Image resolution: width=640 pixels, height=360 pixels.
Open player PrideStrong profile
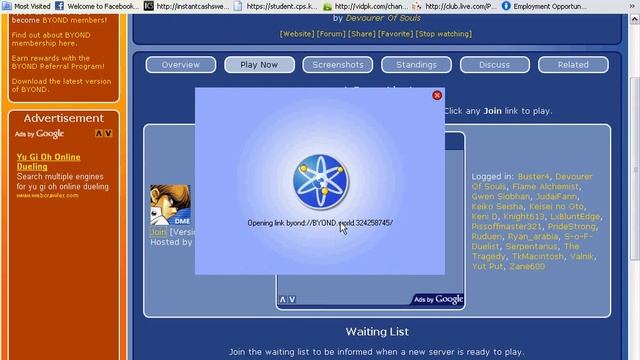(x=571, y=227)
